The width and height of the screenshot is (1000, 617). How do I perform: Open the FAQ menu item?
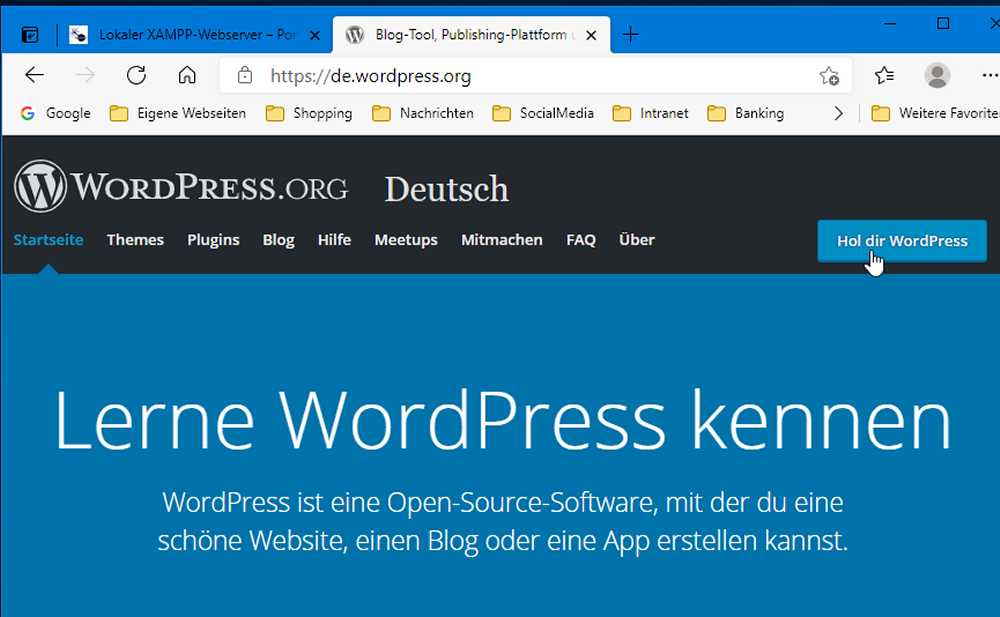coord(581,240)
